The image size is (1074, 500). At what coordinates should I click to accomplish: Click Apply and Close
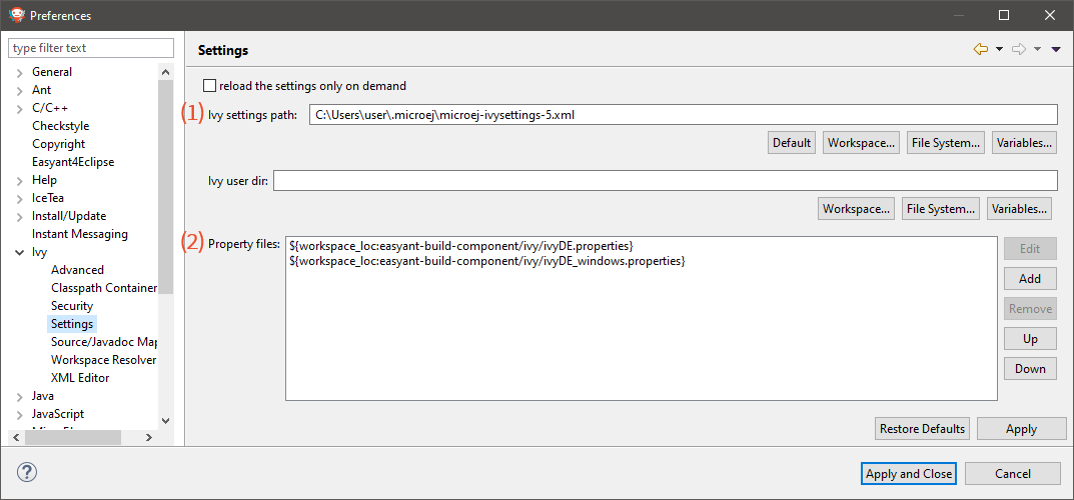point(908,473)
